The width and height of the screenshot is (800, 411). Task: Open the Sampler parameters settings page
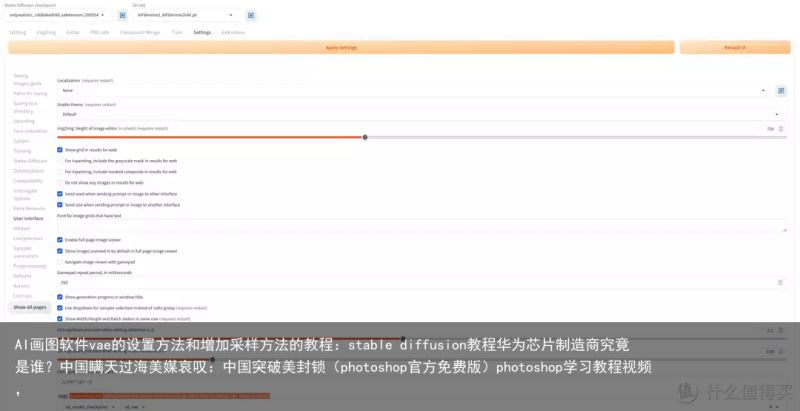point(26,252)
